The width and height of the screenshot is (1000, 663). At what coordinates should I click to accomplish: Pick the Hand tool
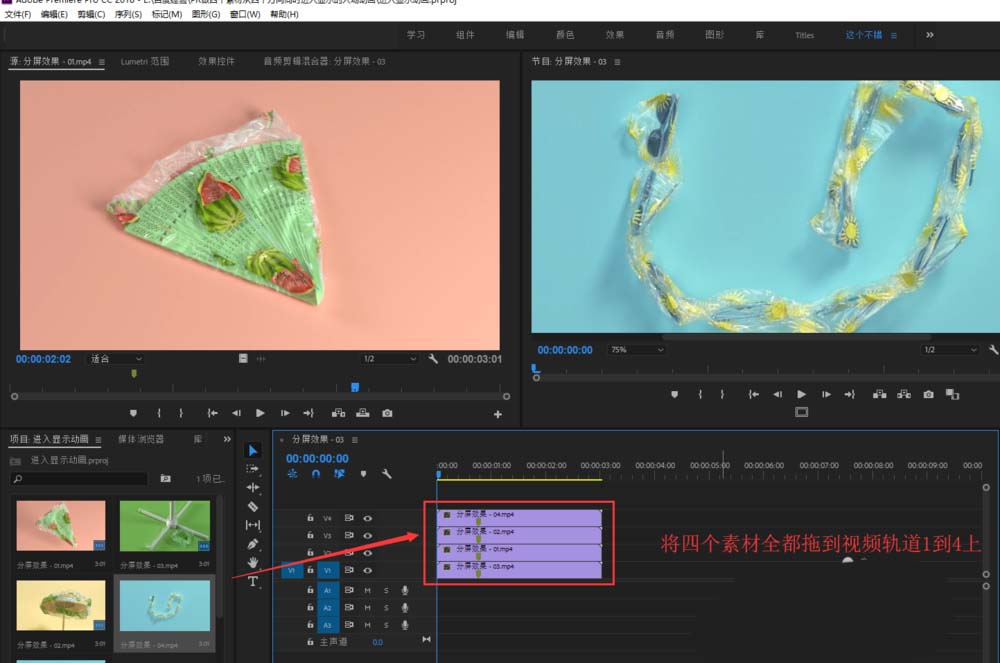tap(253, 563)
